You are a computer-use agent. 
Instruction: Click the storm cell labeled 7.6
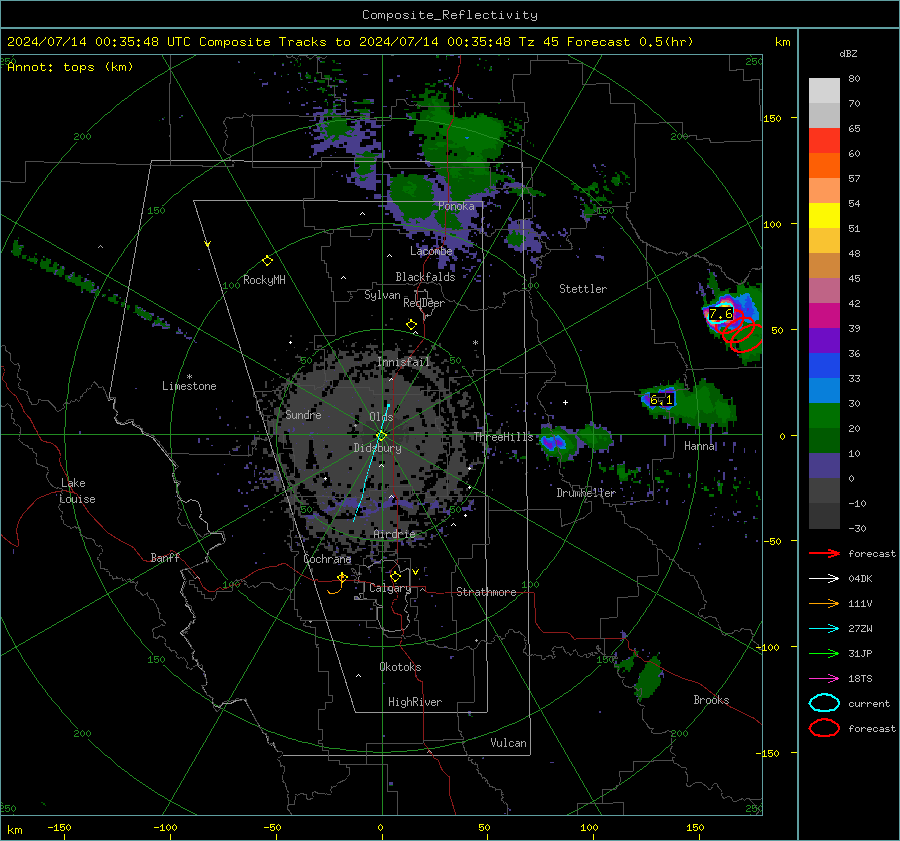(x=720, y=313)
